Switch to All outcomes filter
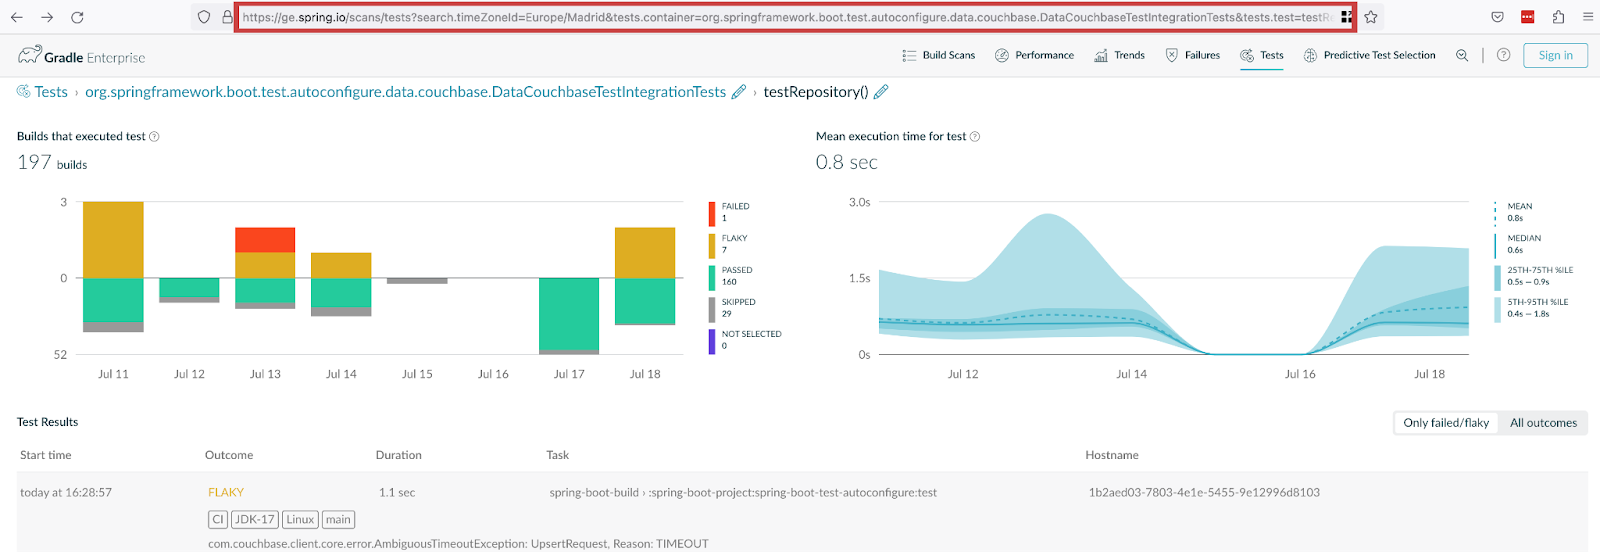The image size is (1600, 552). (x=1543, y=423)
